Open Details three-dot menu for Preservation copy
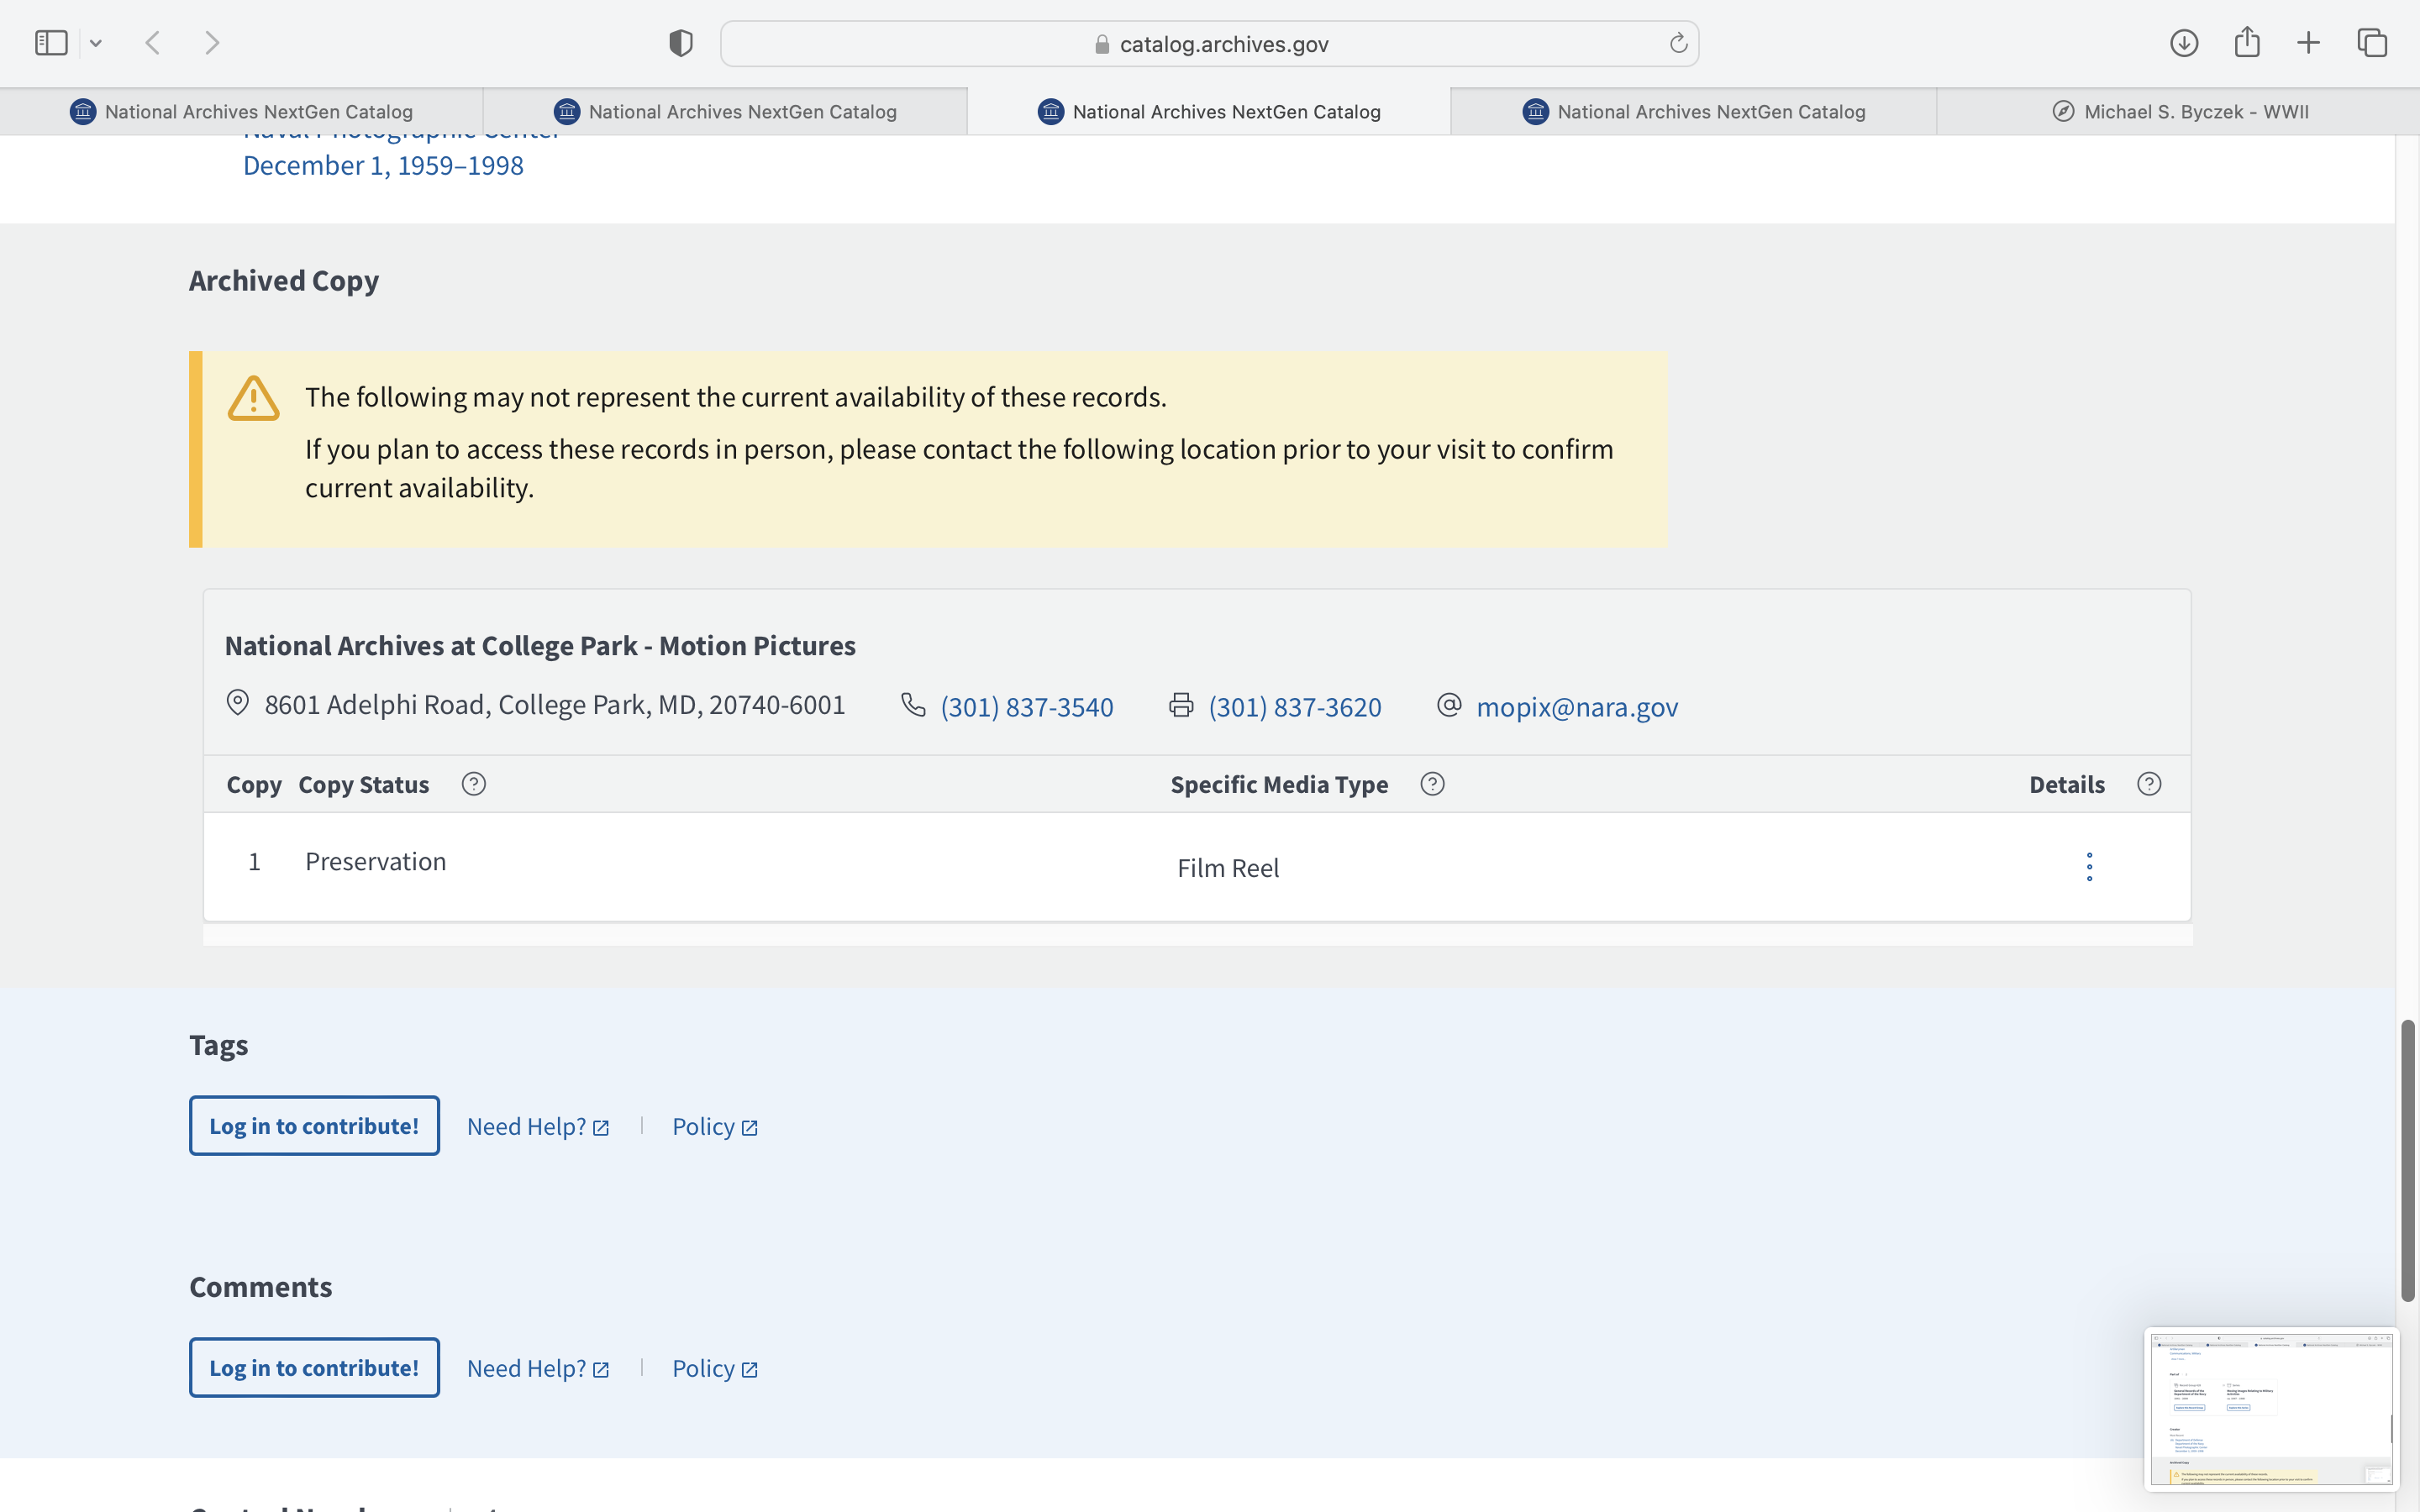This screenshot has width=2420, height=1512. (x=2089, y=866)
